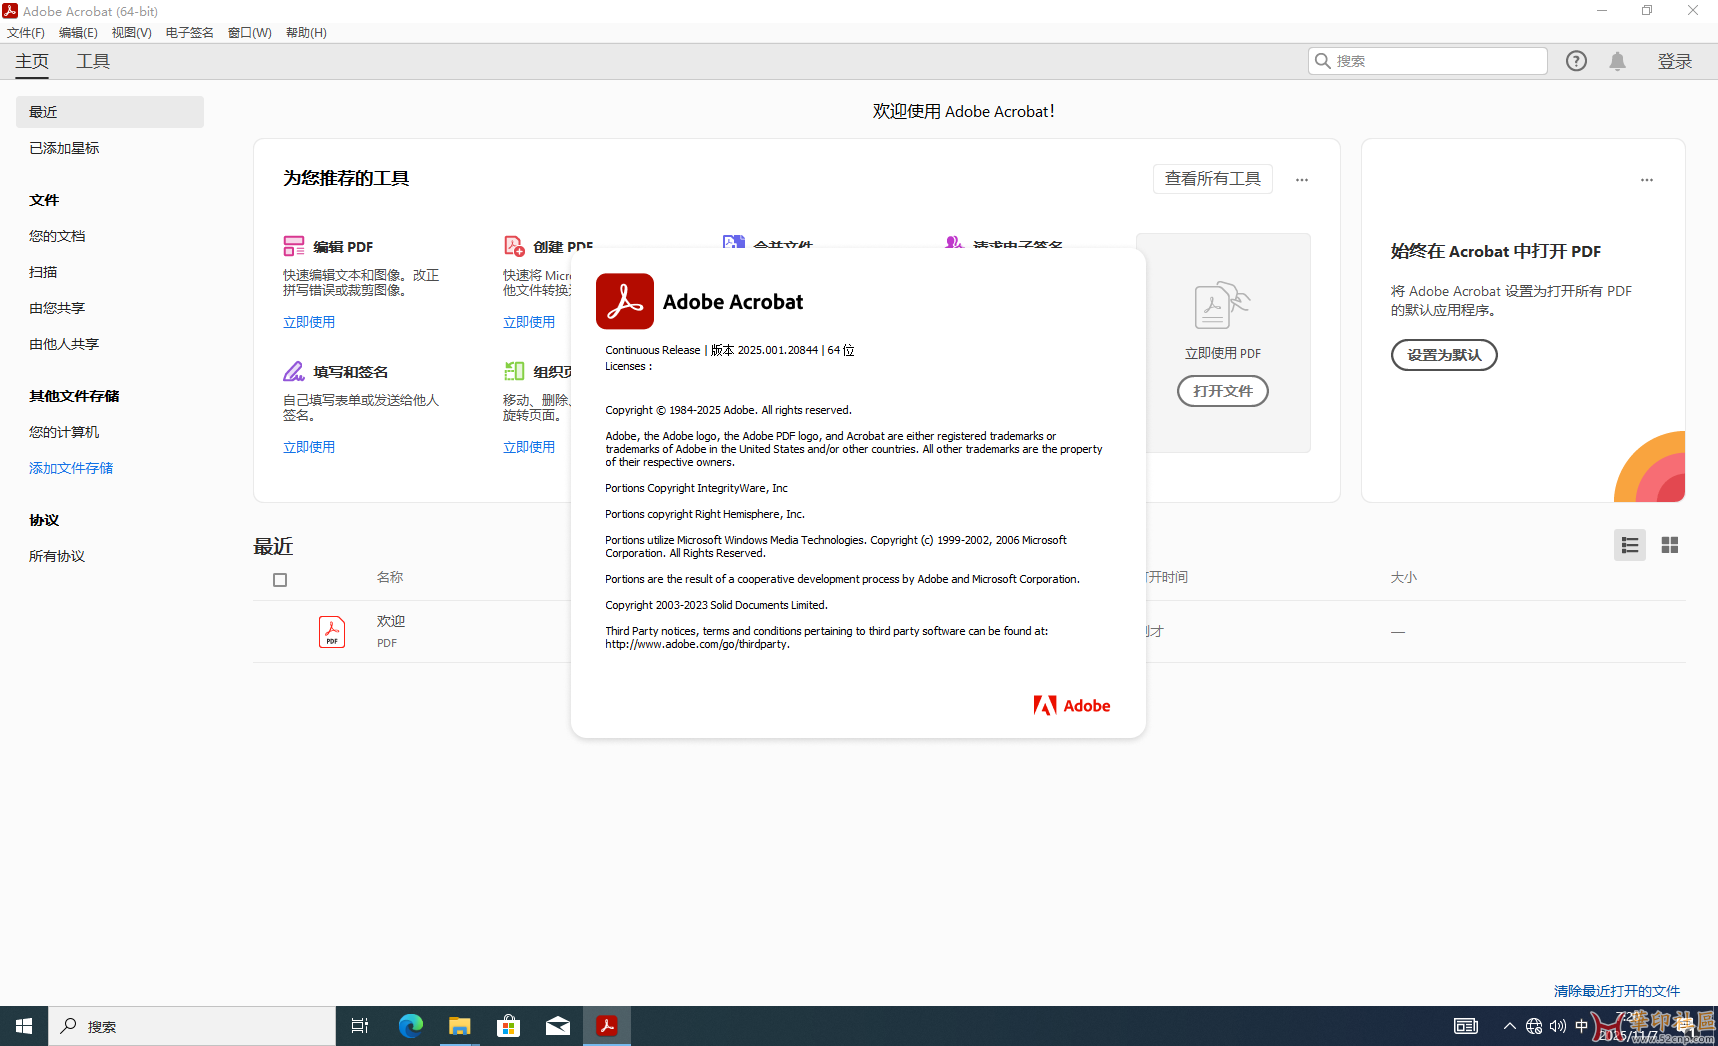Switch recent files to list view
1718x1046 pixels.
point(1630,545)
